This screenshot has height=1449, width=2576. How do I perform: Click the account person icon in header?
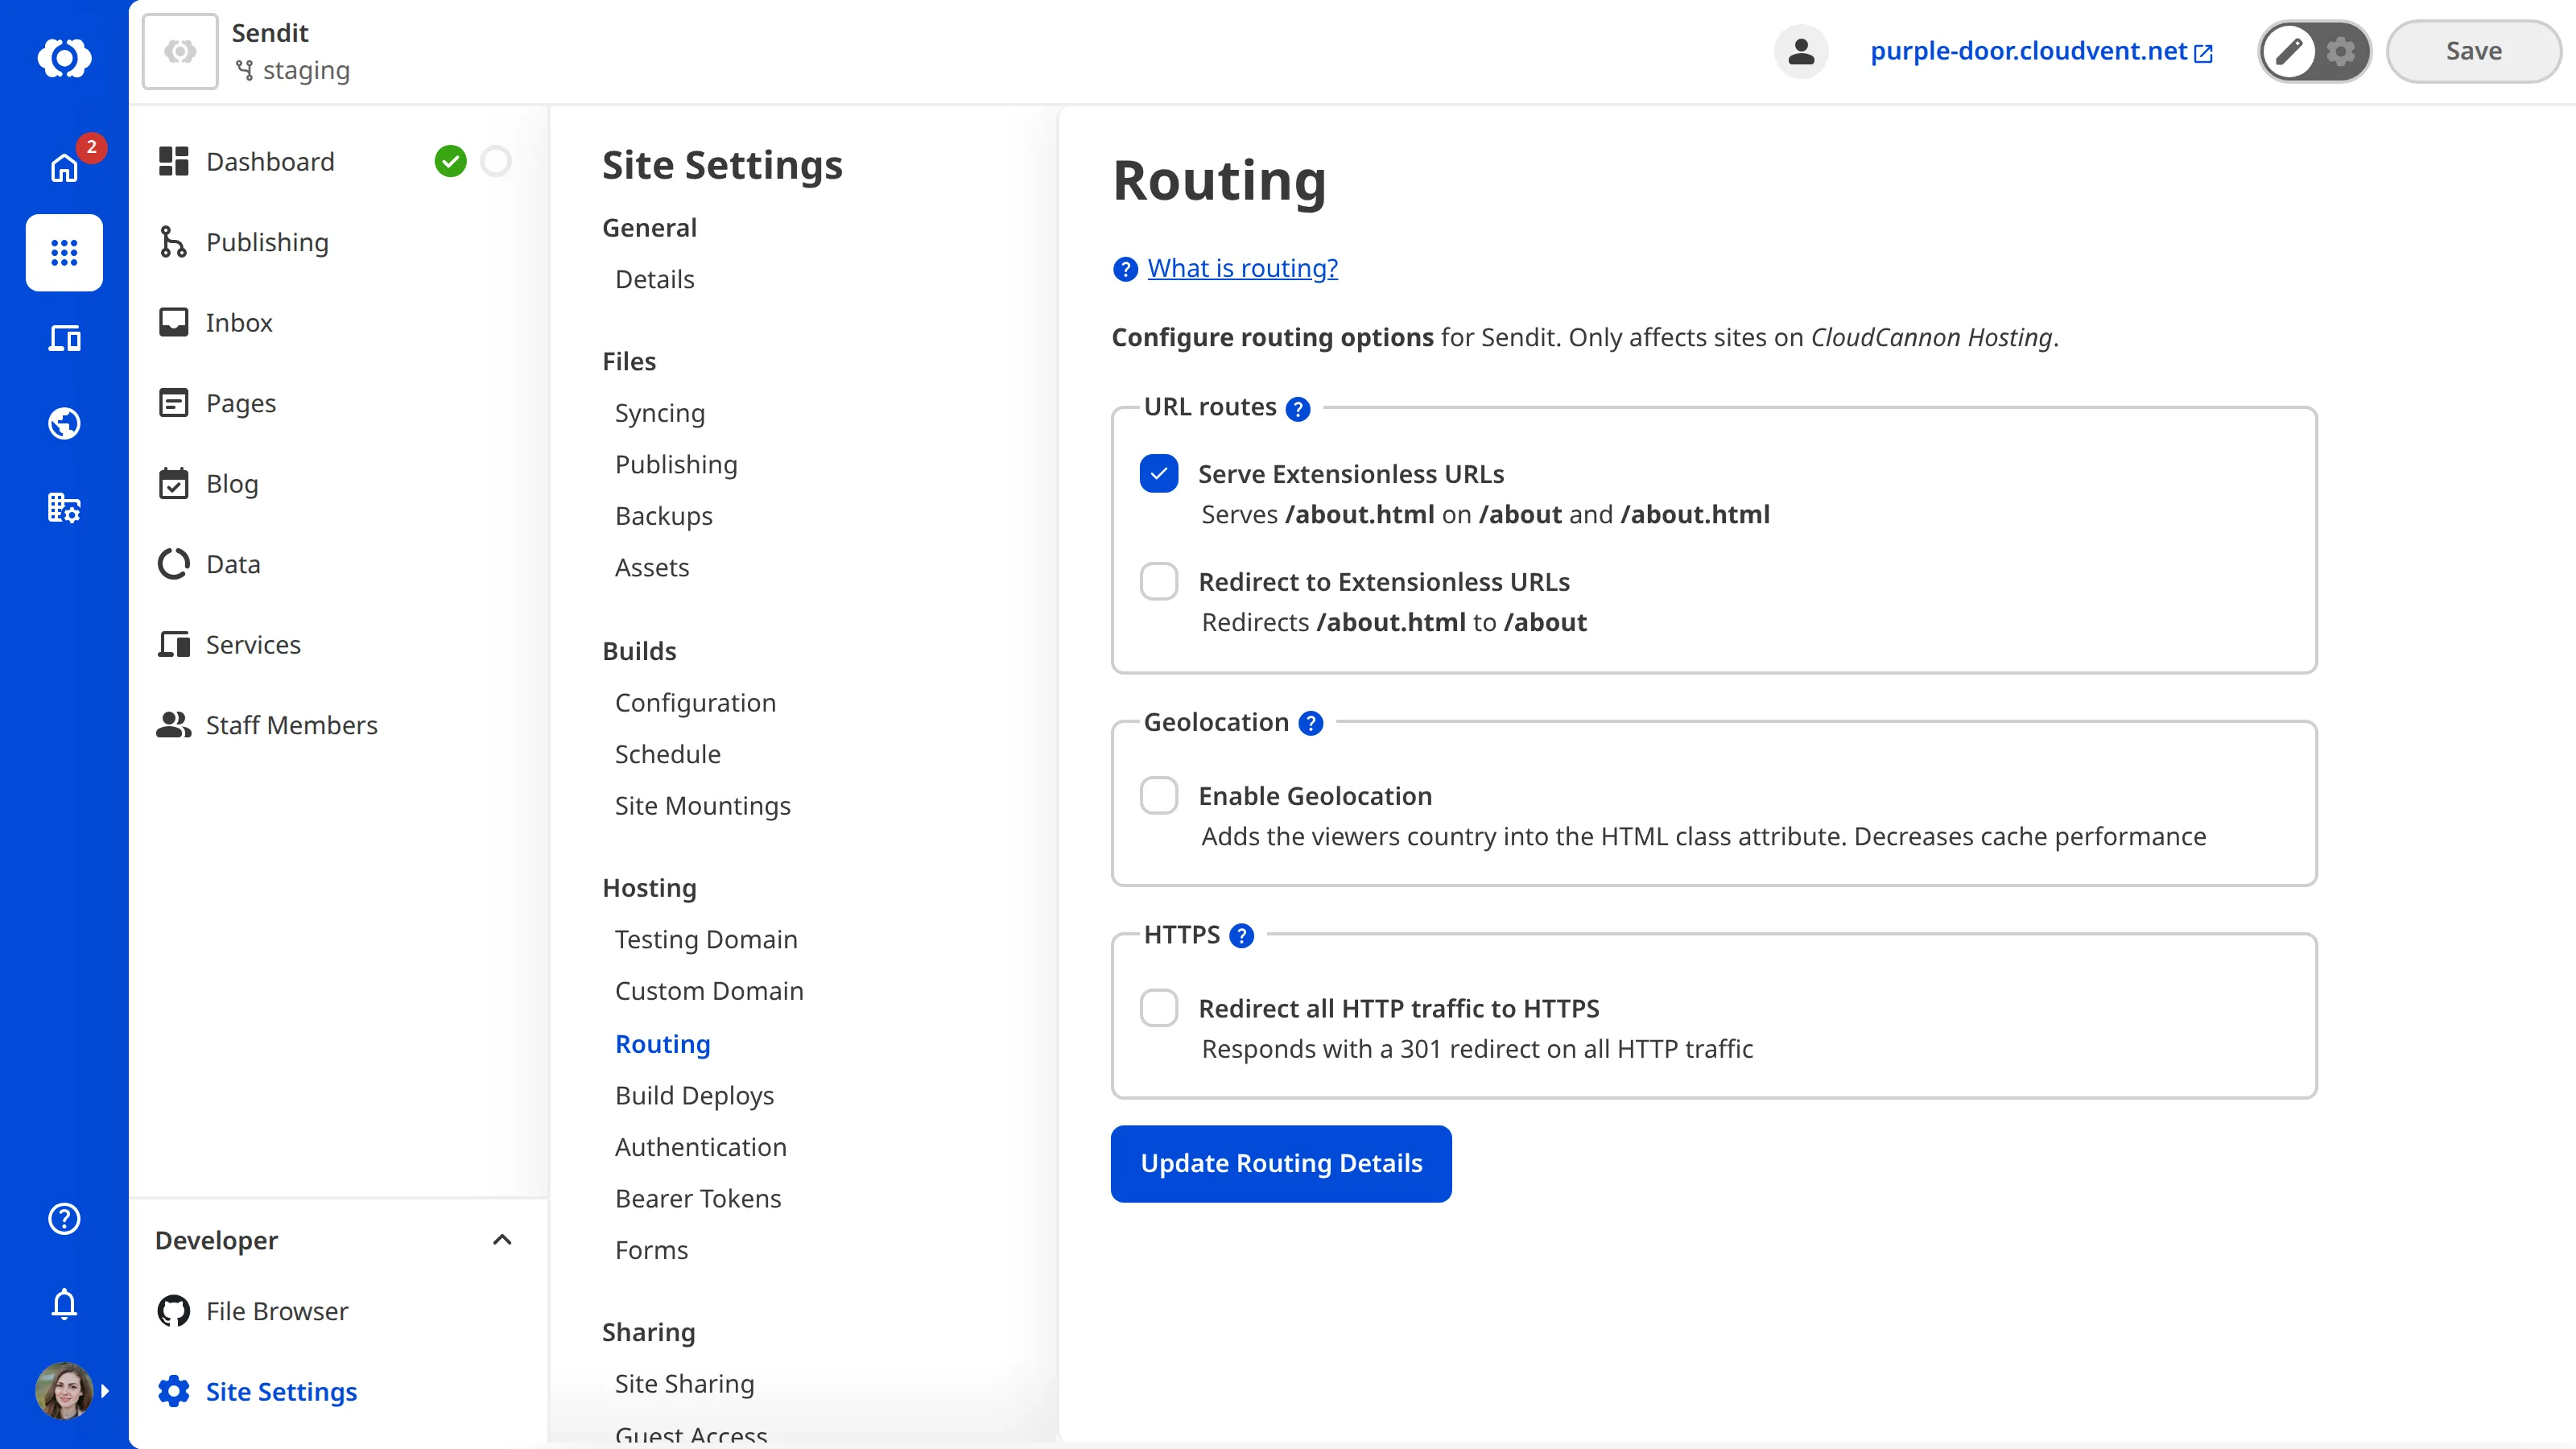pyautogui.click(x=1801, y=51)
